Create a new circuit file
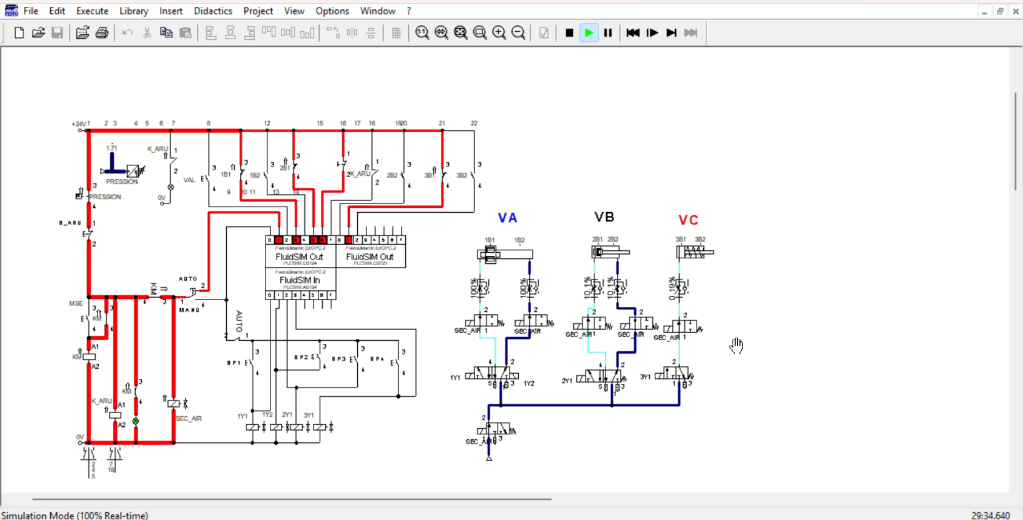Screen dimensions: 1023x520 [19, 33]
